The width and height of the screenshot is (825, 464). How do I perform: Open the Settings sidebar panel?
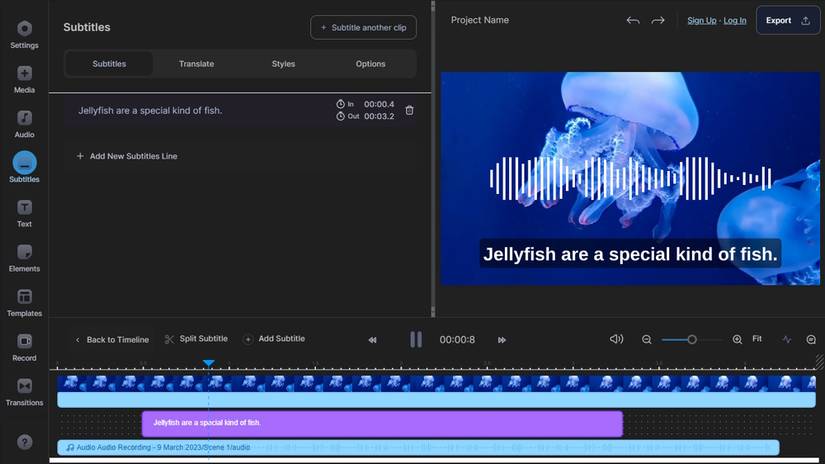[24, 35]
